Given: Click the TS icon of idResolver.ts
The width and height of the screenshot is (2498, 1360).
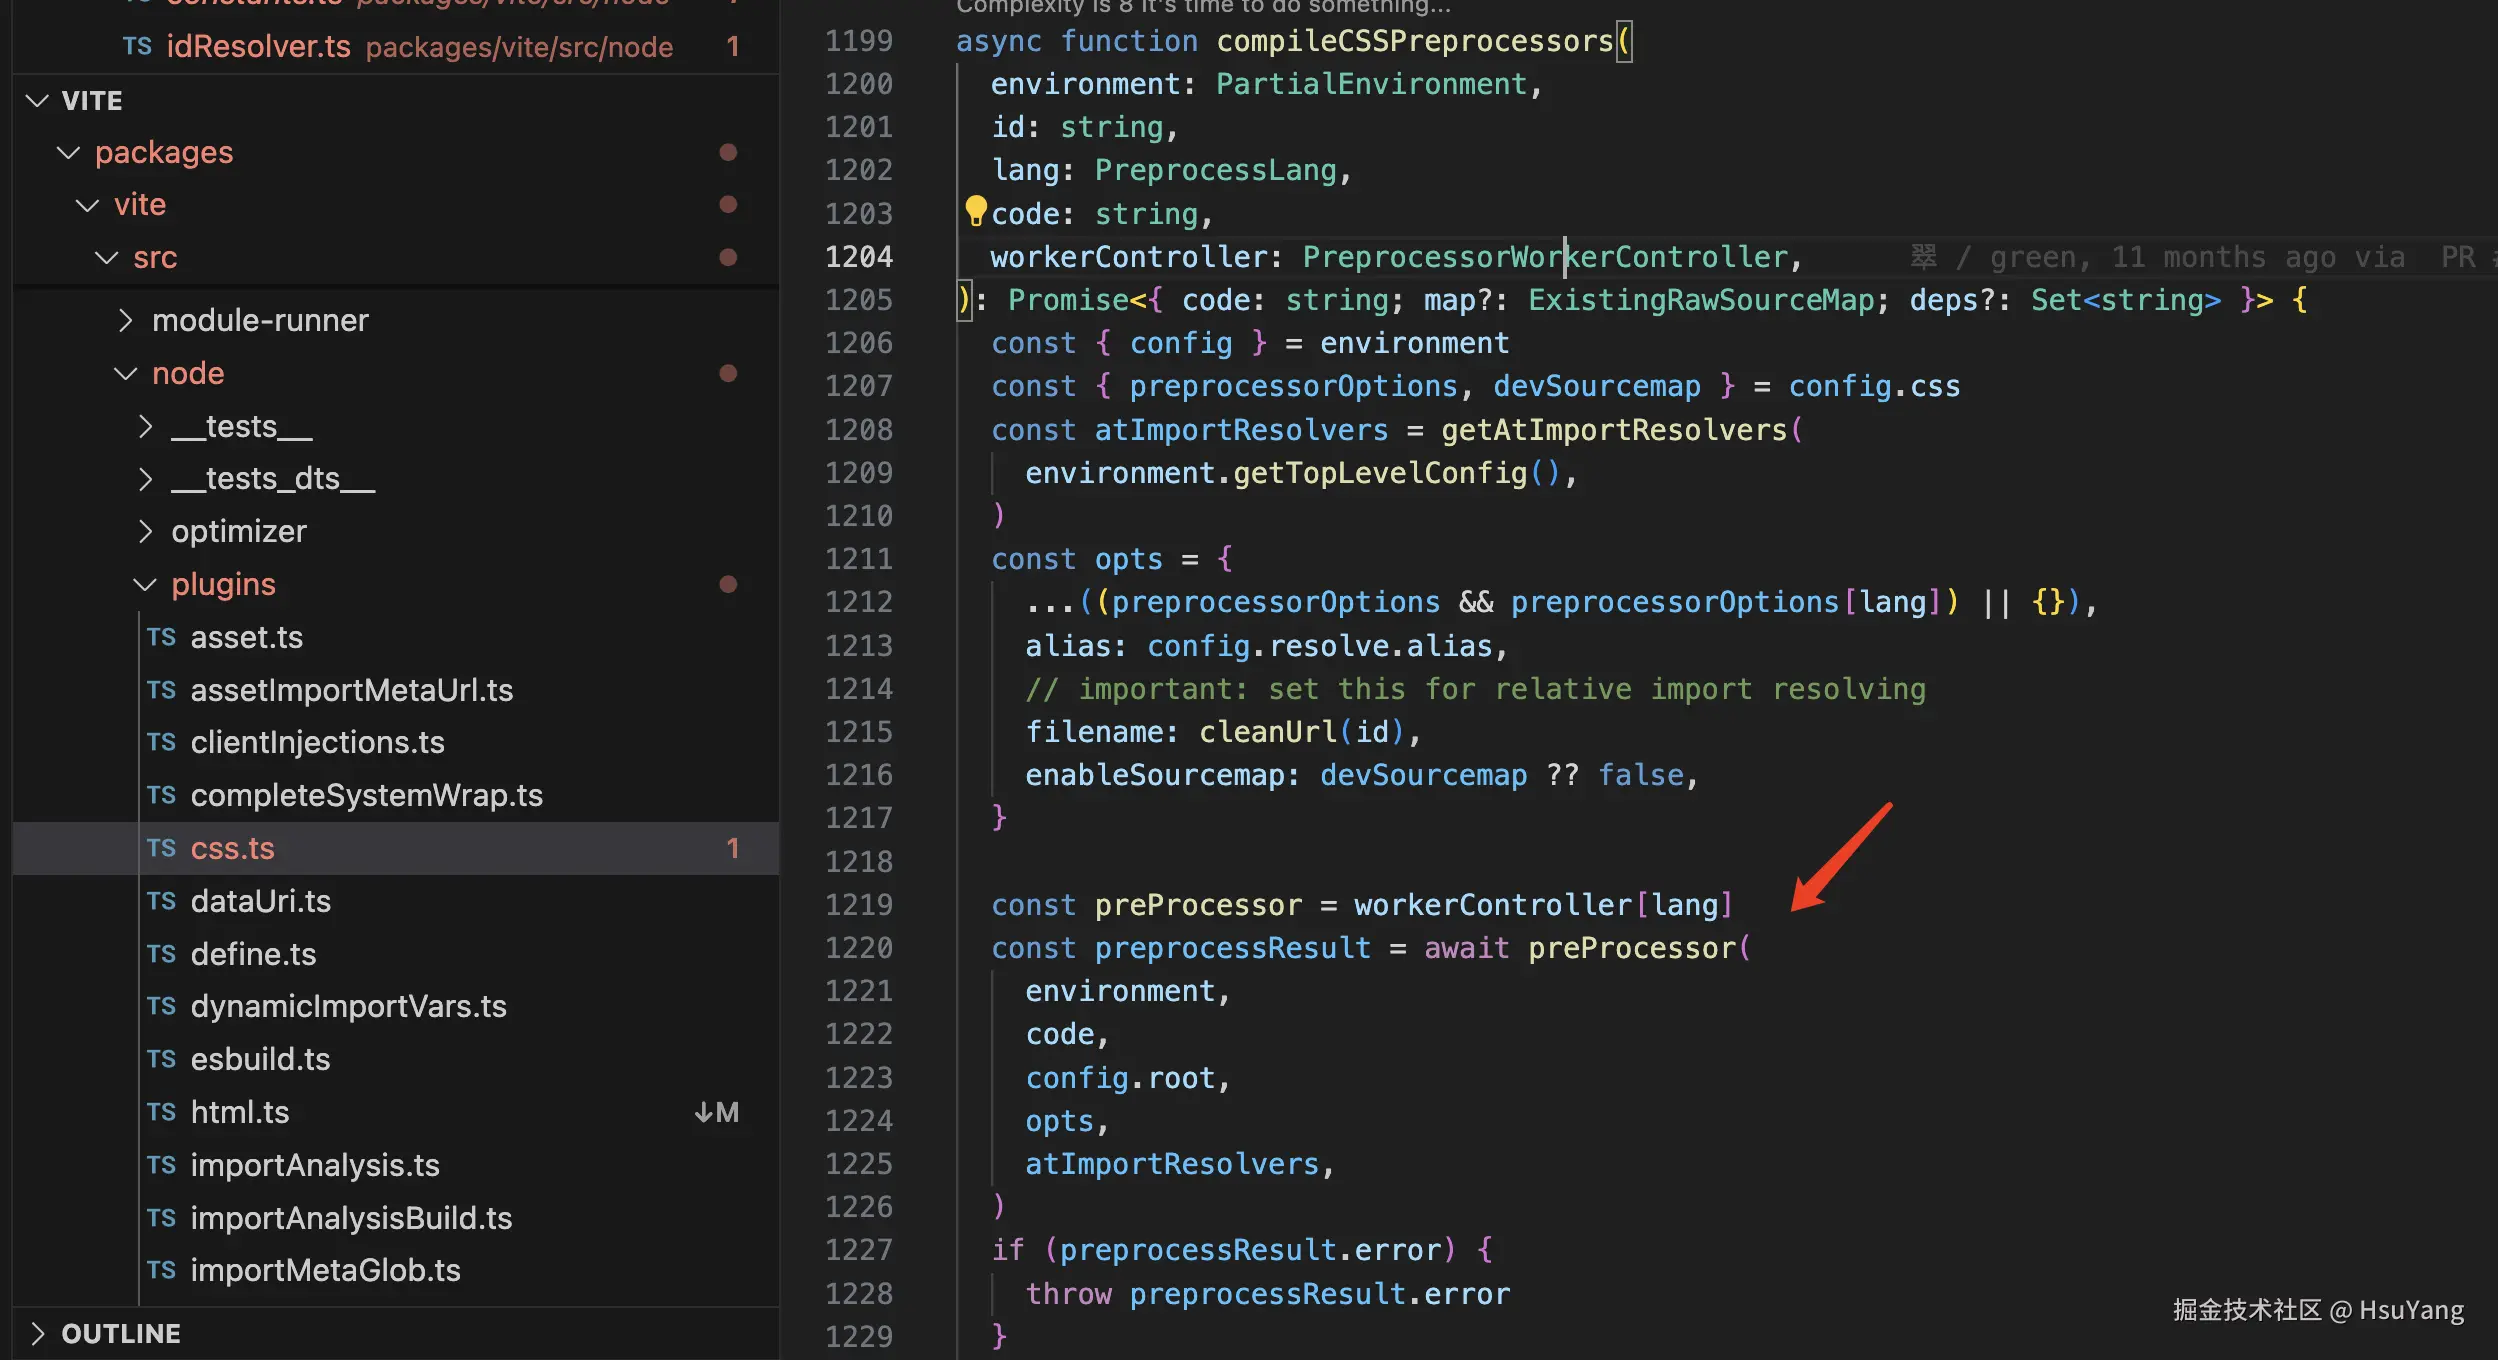Looking at the screenshot, I should [137, 46].
